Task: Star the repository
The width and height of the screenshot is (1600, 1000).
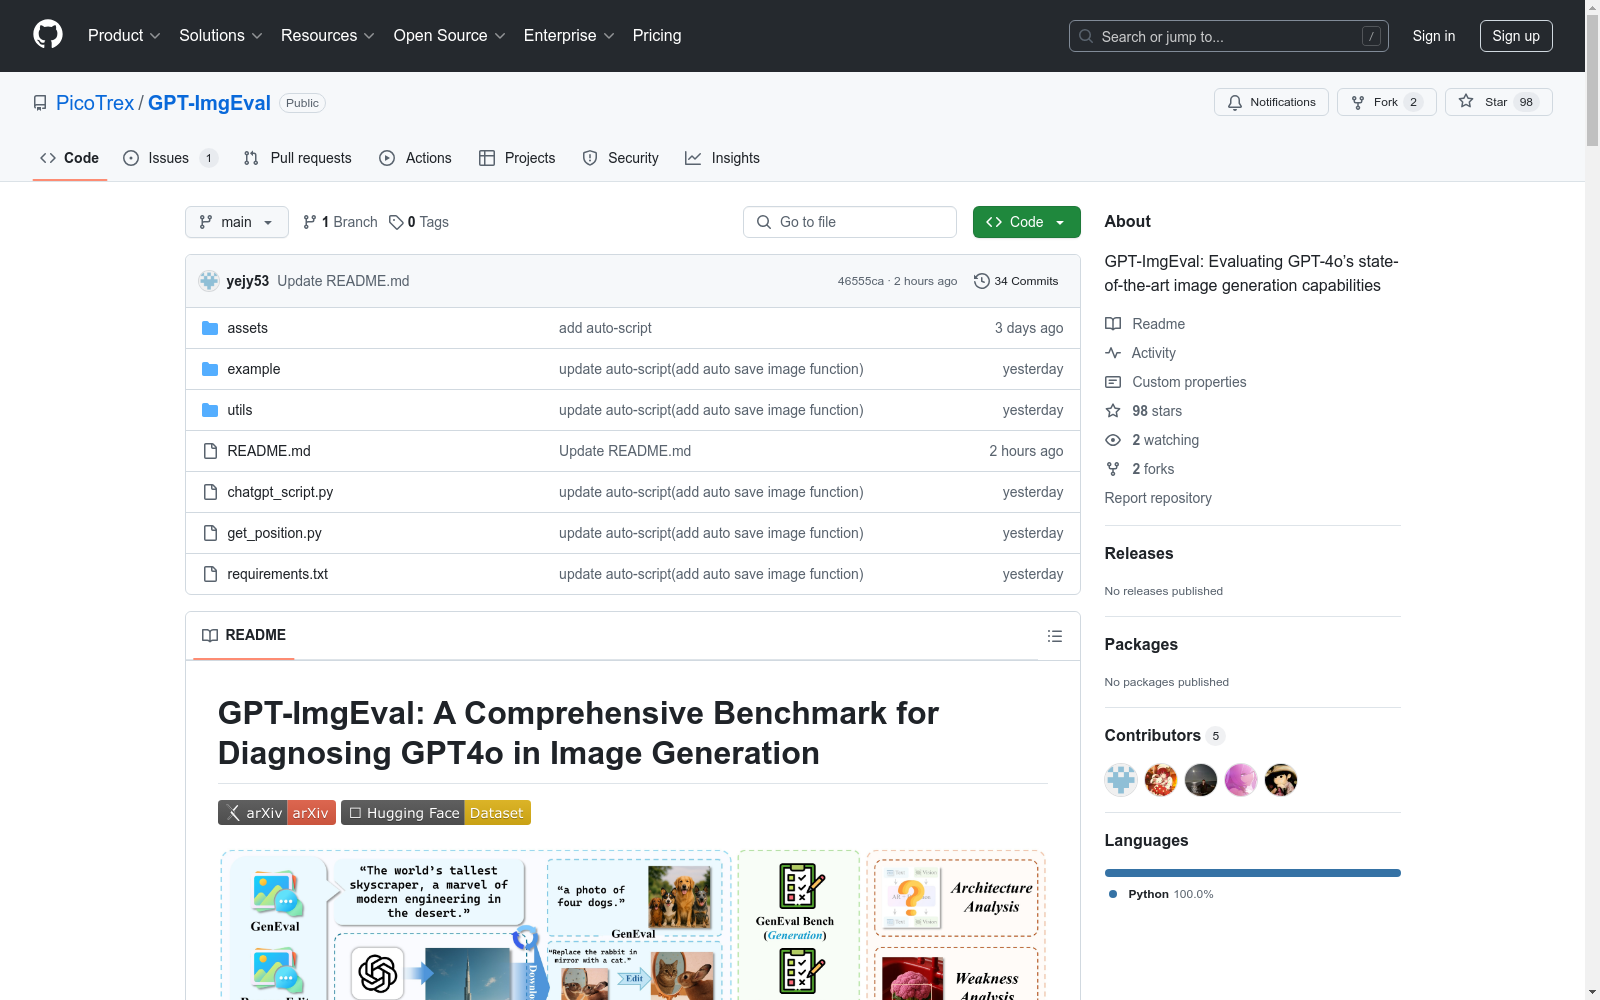Action: tap(1498, 102)
